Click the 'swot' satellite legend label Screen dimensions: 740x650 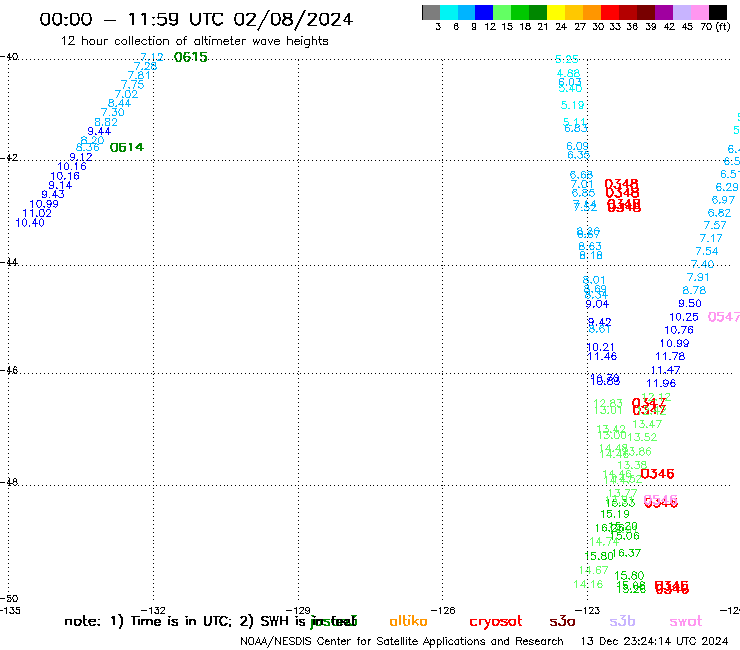(686, 621)
